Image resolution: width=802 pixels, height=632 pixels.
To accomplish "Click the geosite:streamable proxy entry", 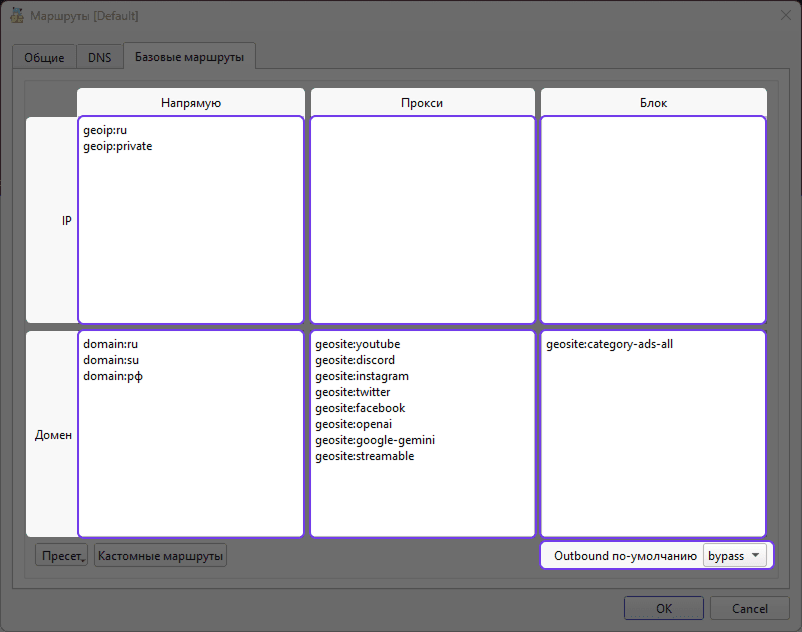I will tap(365, 456).
